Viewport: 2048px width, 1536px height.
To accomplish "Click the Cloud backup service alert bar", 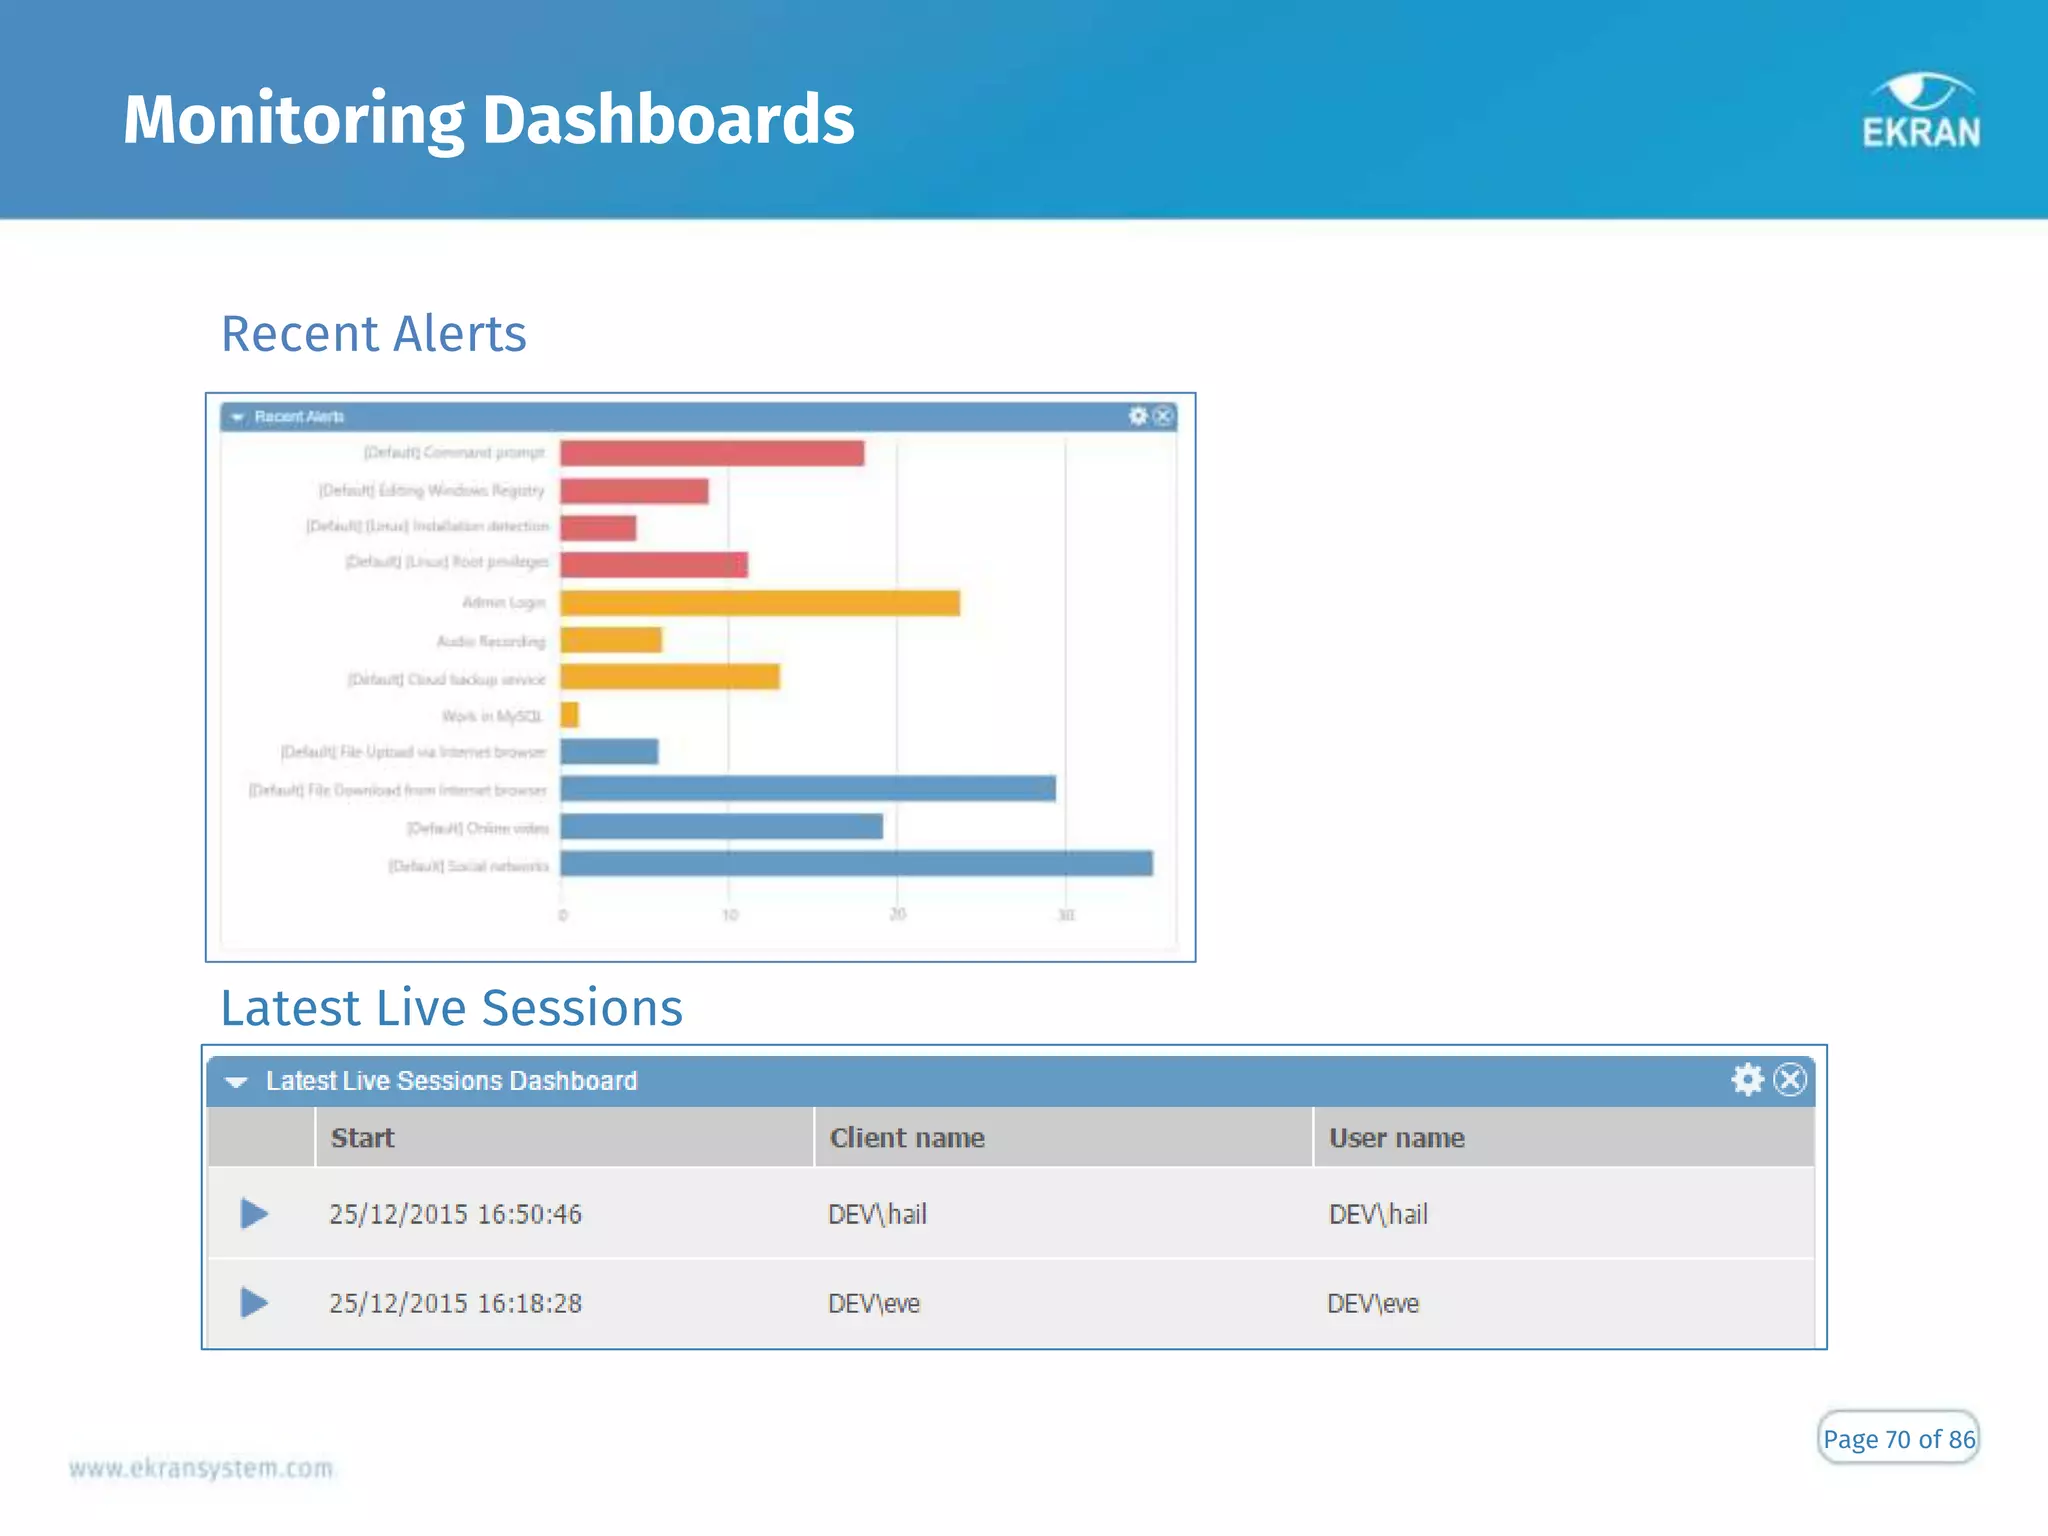I will point(670,677).
